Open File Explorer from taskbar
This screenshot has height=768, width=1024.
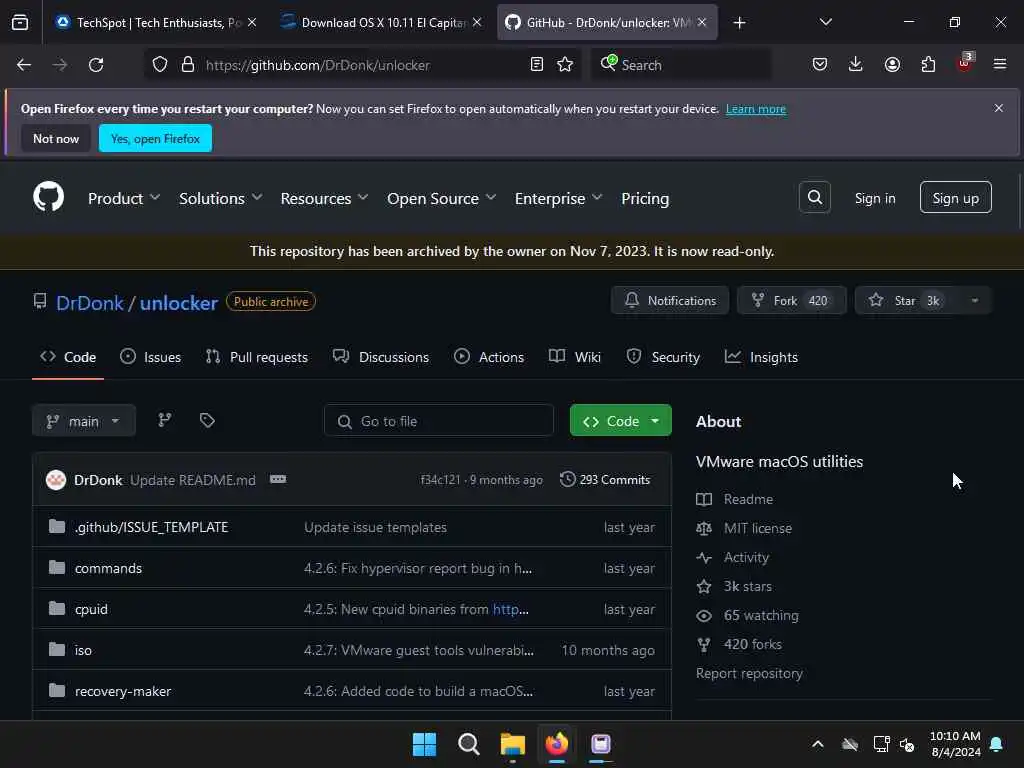coord(513,744)
